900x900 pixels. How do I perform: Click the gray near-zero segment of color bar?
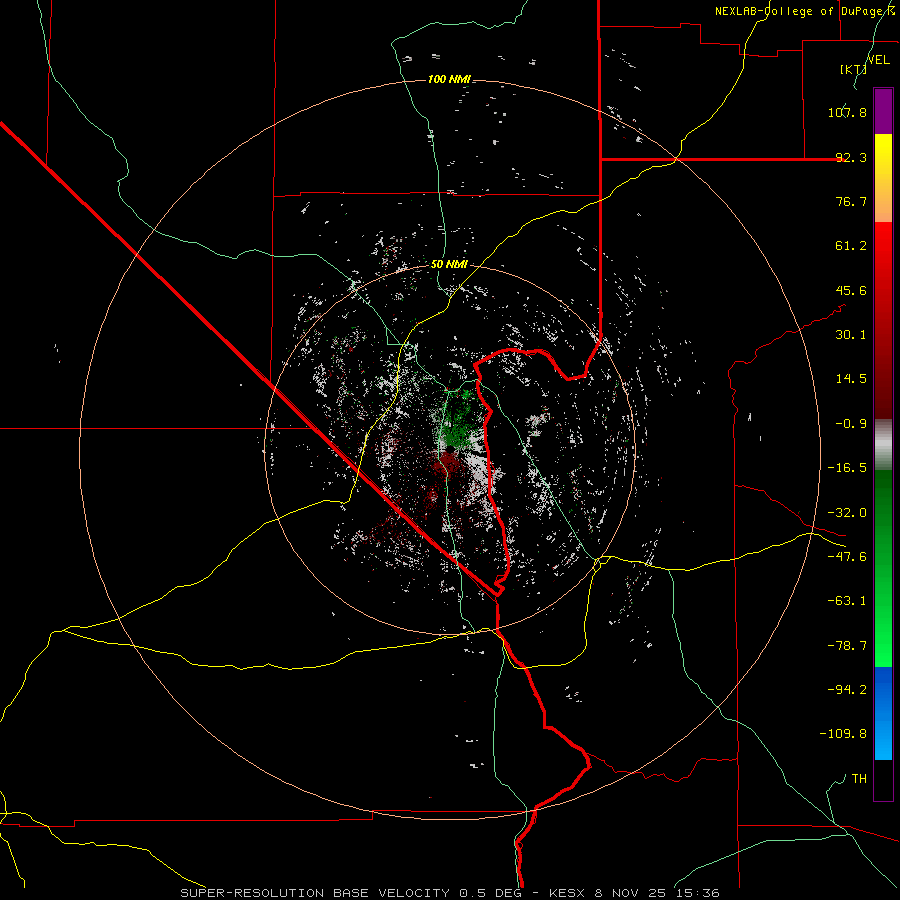pyautogui.click(x=883, y=445)
